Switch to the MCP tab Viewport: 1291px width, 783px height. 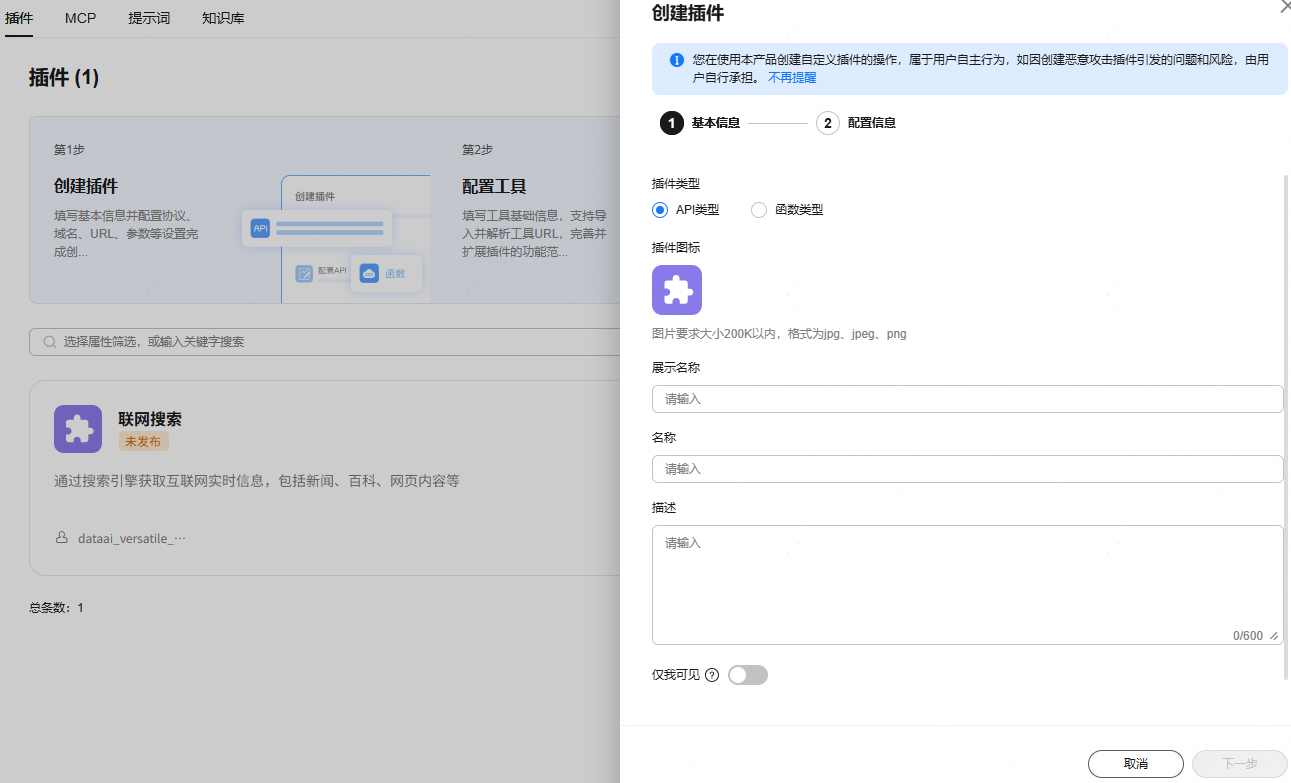pyautogui.click(x=80, y=18)
